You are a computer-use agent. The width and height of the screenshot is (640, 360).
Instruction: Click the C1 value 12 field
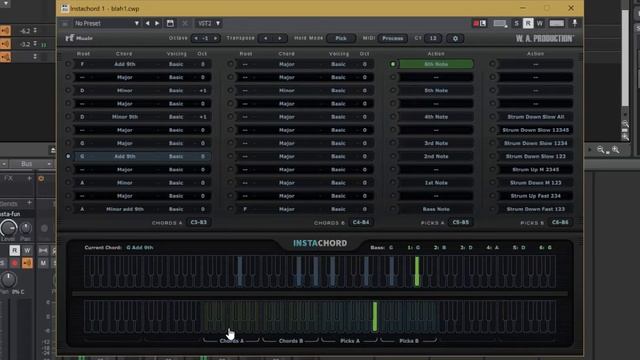(433, 38)
